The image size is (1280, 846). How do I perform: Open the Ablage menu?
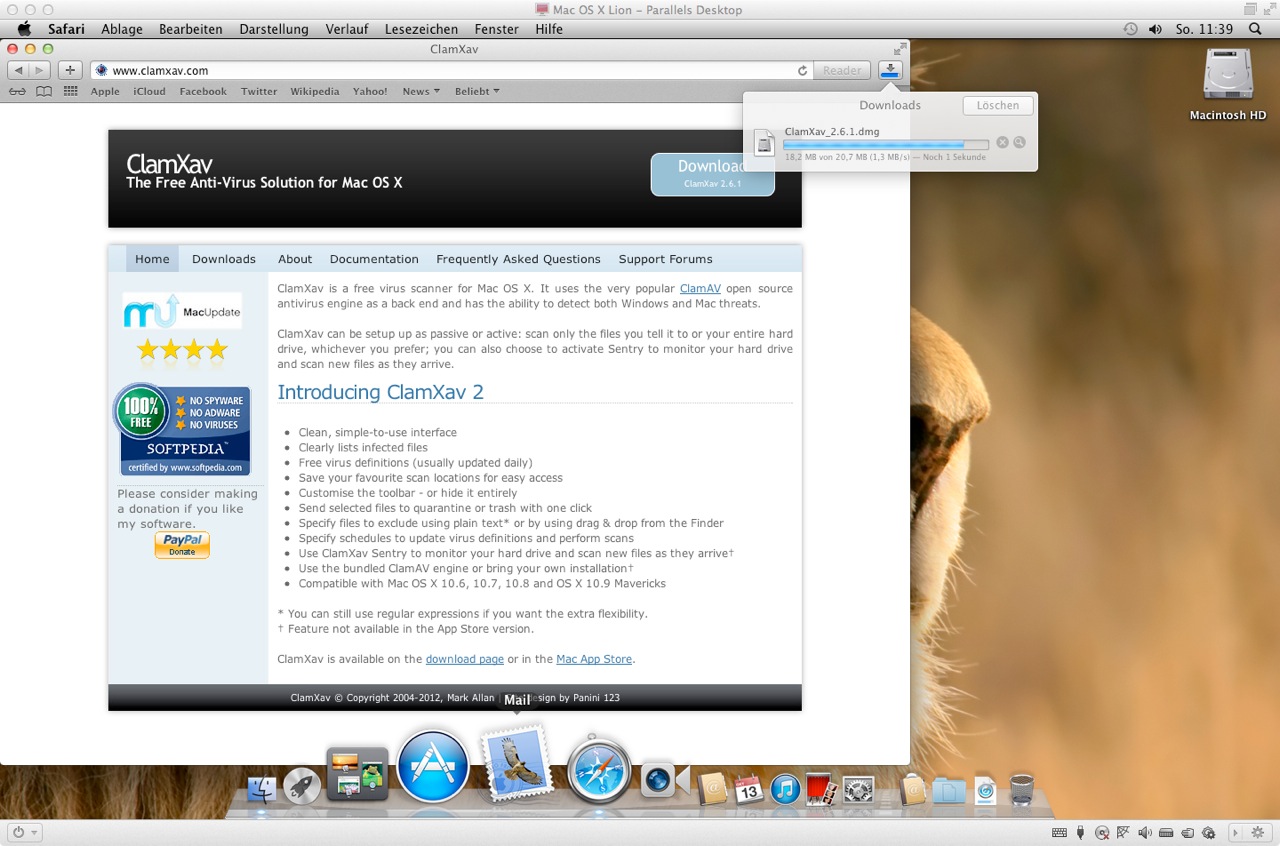pos(122,29)
